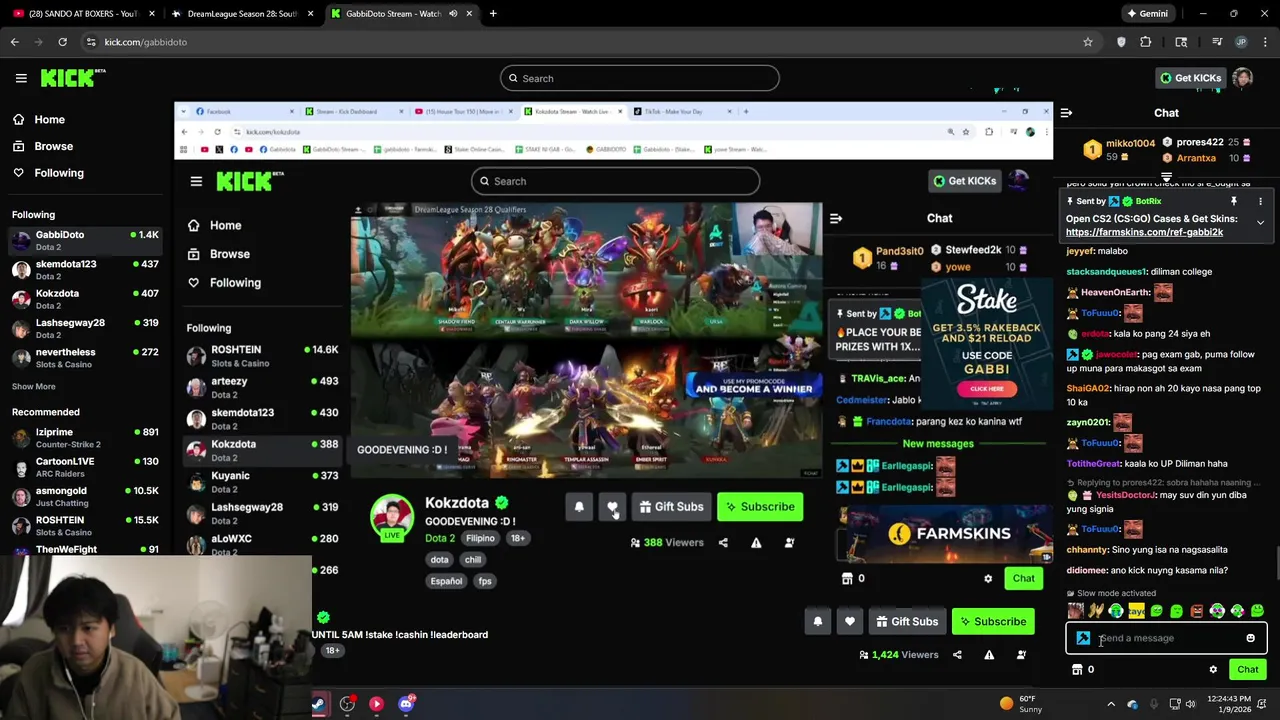This screenshot has height=720, width=1280.
Task: Select nevertheless channel in Following list
Action: point(86,358)
